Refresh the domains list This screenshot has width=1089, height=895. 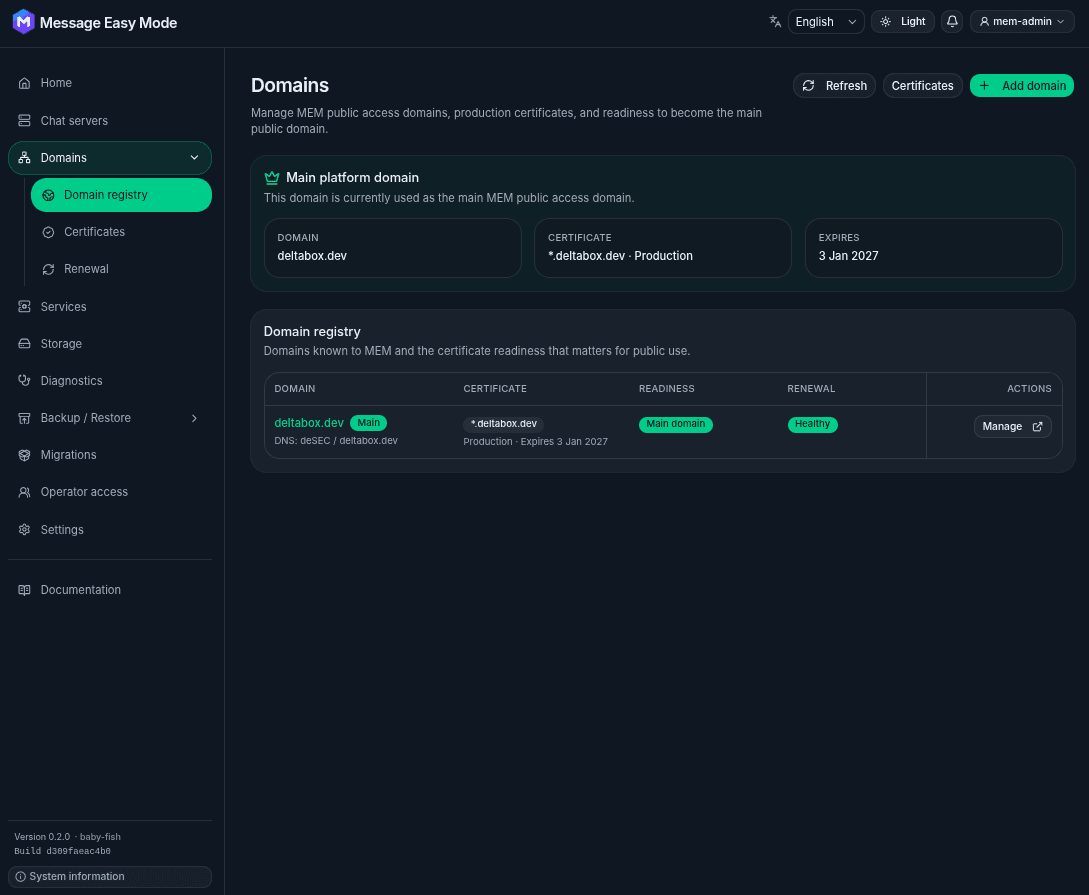tap(834, 85)
